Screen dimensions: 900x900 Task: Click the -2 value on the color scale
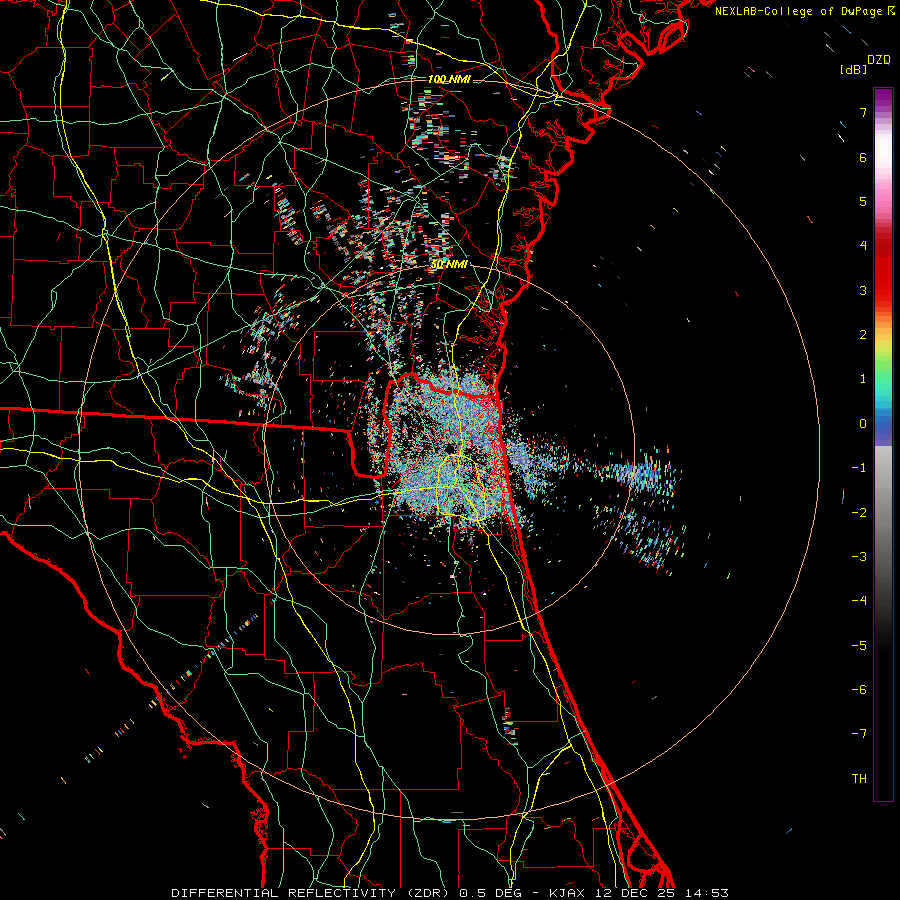859,513
